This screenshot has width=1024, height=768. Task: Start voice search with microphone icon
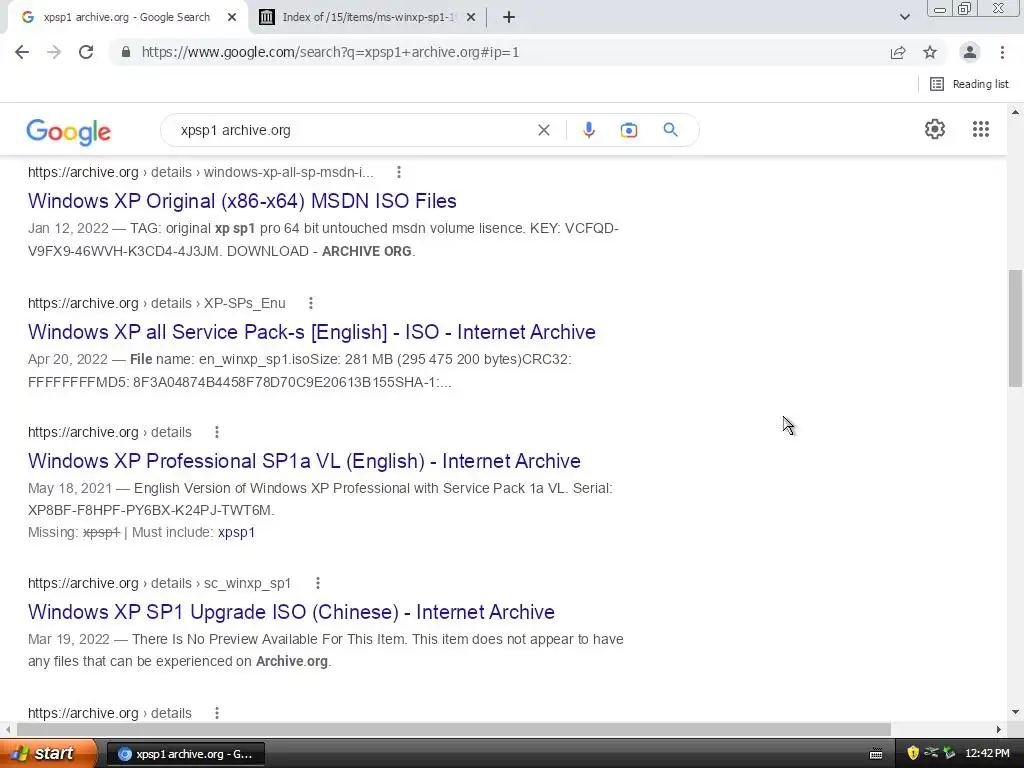tap(588, 130)
